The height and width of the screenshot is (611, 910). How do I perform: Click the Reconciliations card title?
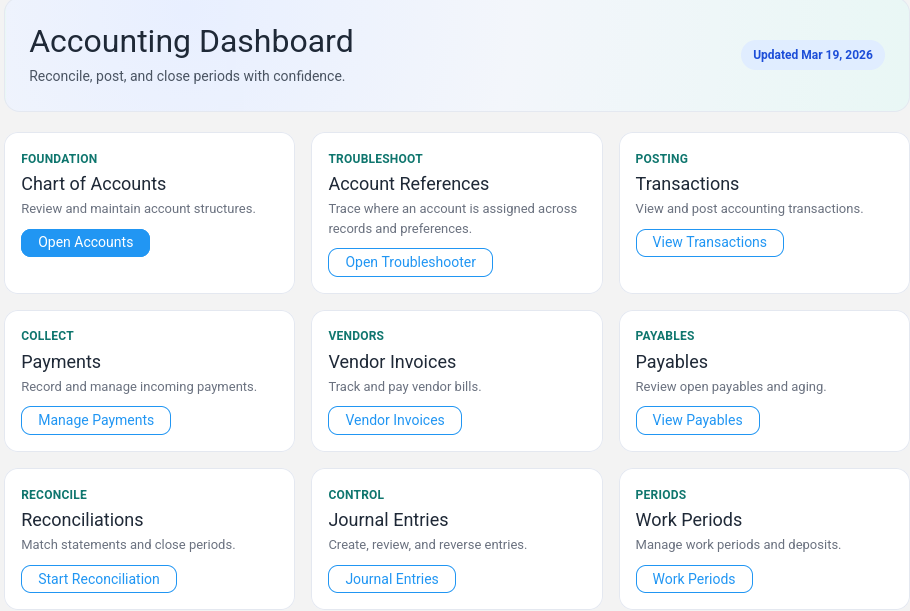[x=82, y=520]
